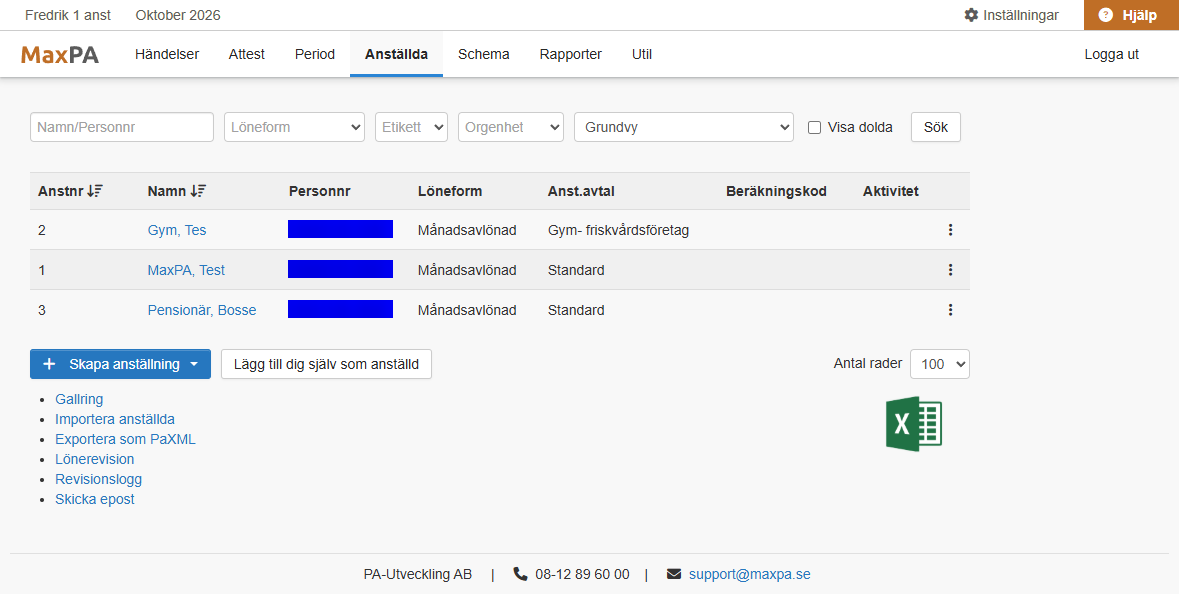Click the Gym- friskvårdsföretag cell
Image resolution: width=1179 pixels, height=594 pixels.
[618, 230]
